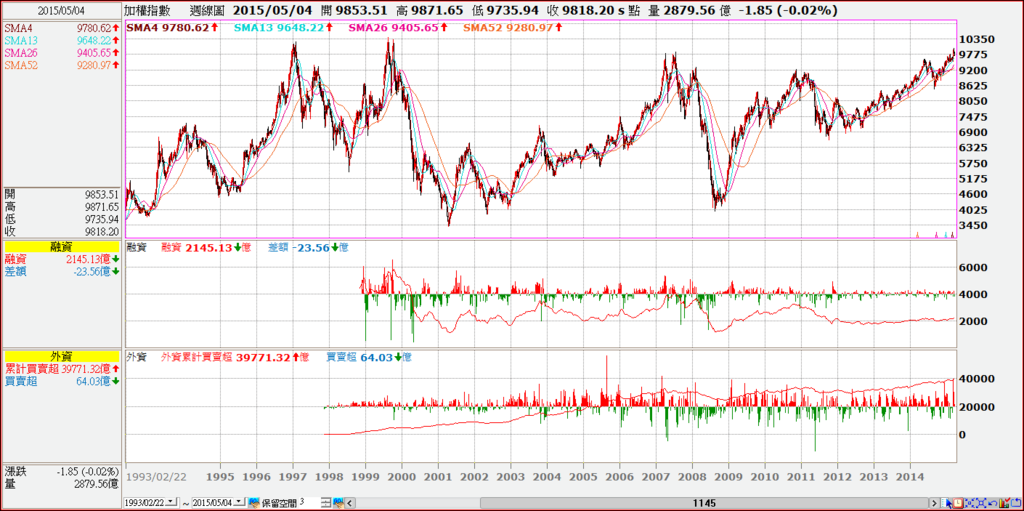Open the start date 1993/02/22 dropdown
1024x511 pixels.
(171, 502)
